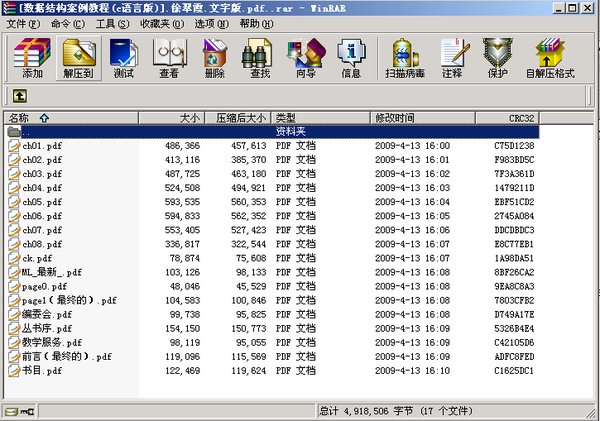Viewport: 600px width, 421px height.
Task: Click status bar total 4,918,506 字节
Action: [x=365, y=411]
